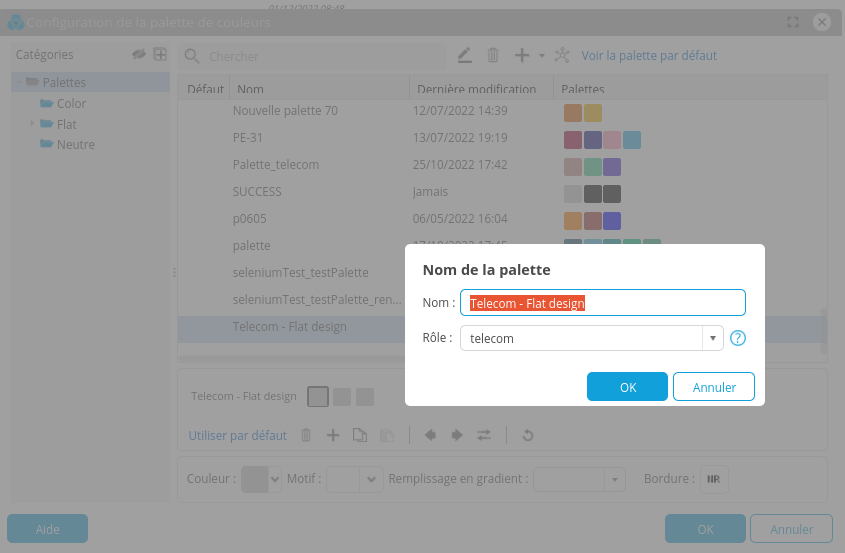Click the trash delete icon in the top toolbar
Screen dimensions: 845x553
(493, 55)
